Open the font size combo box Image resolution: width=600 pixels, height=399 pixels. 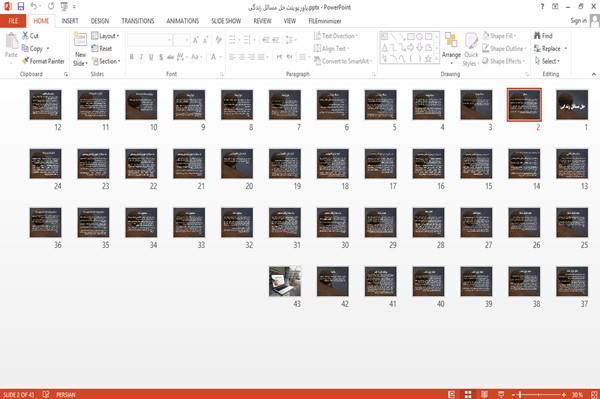(181, 40)
